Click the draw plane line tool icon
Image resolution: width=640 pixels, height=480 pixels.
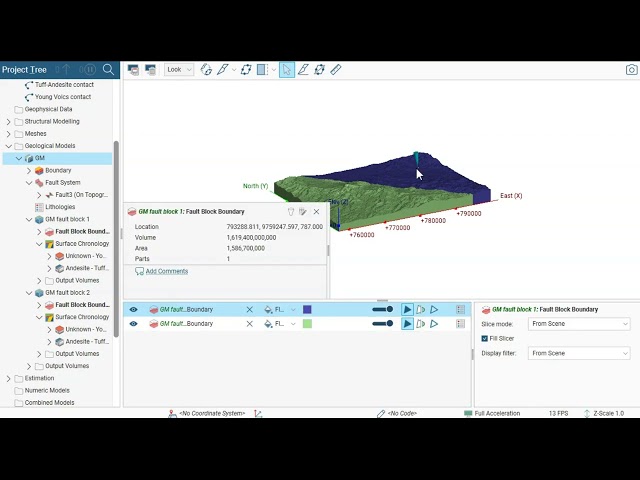tap(303, 70)
